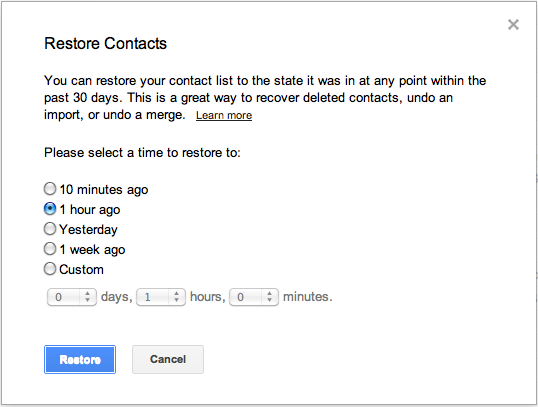Choose the Yesterday radio option
Viewport: 538px width, 407px height.
pyautogui.click(x=50, y=229)
